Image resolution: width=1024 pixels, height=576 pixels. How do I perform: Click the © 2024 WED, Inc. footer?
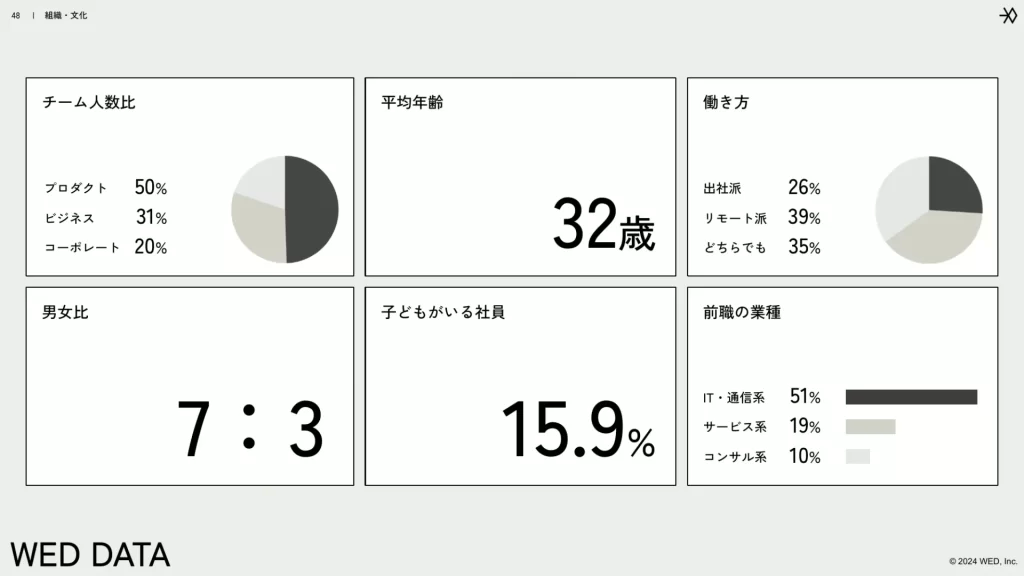point(983,561)
